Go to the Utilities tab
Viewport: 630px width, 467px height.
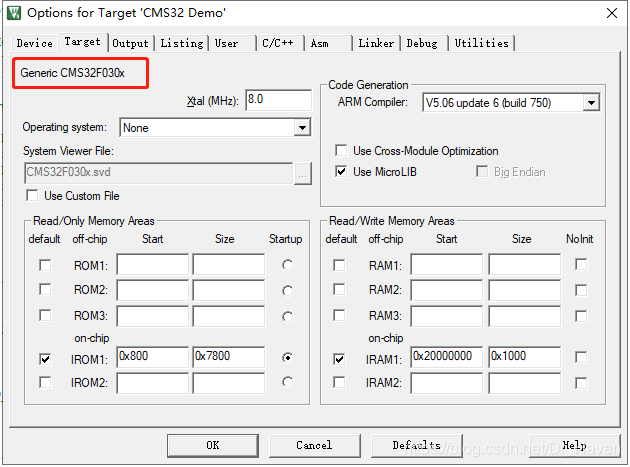coord(481,43)
